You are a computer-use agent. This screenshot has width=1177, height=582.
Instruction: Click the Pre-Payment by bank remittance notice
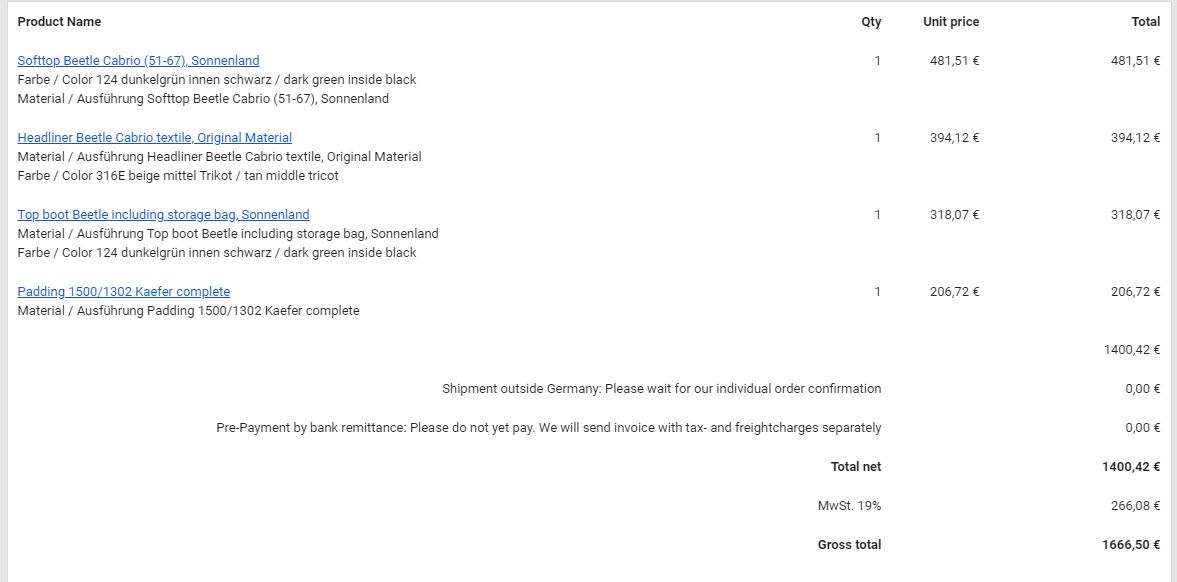[548, 428]
